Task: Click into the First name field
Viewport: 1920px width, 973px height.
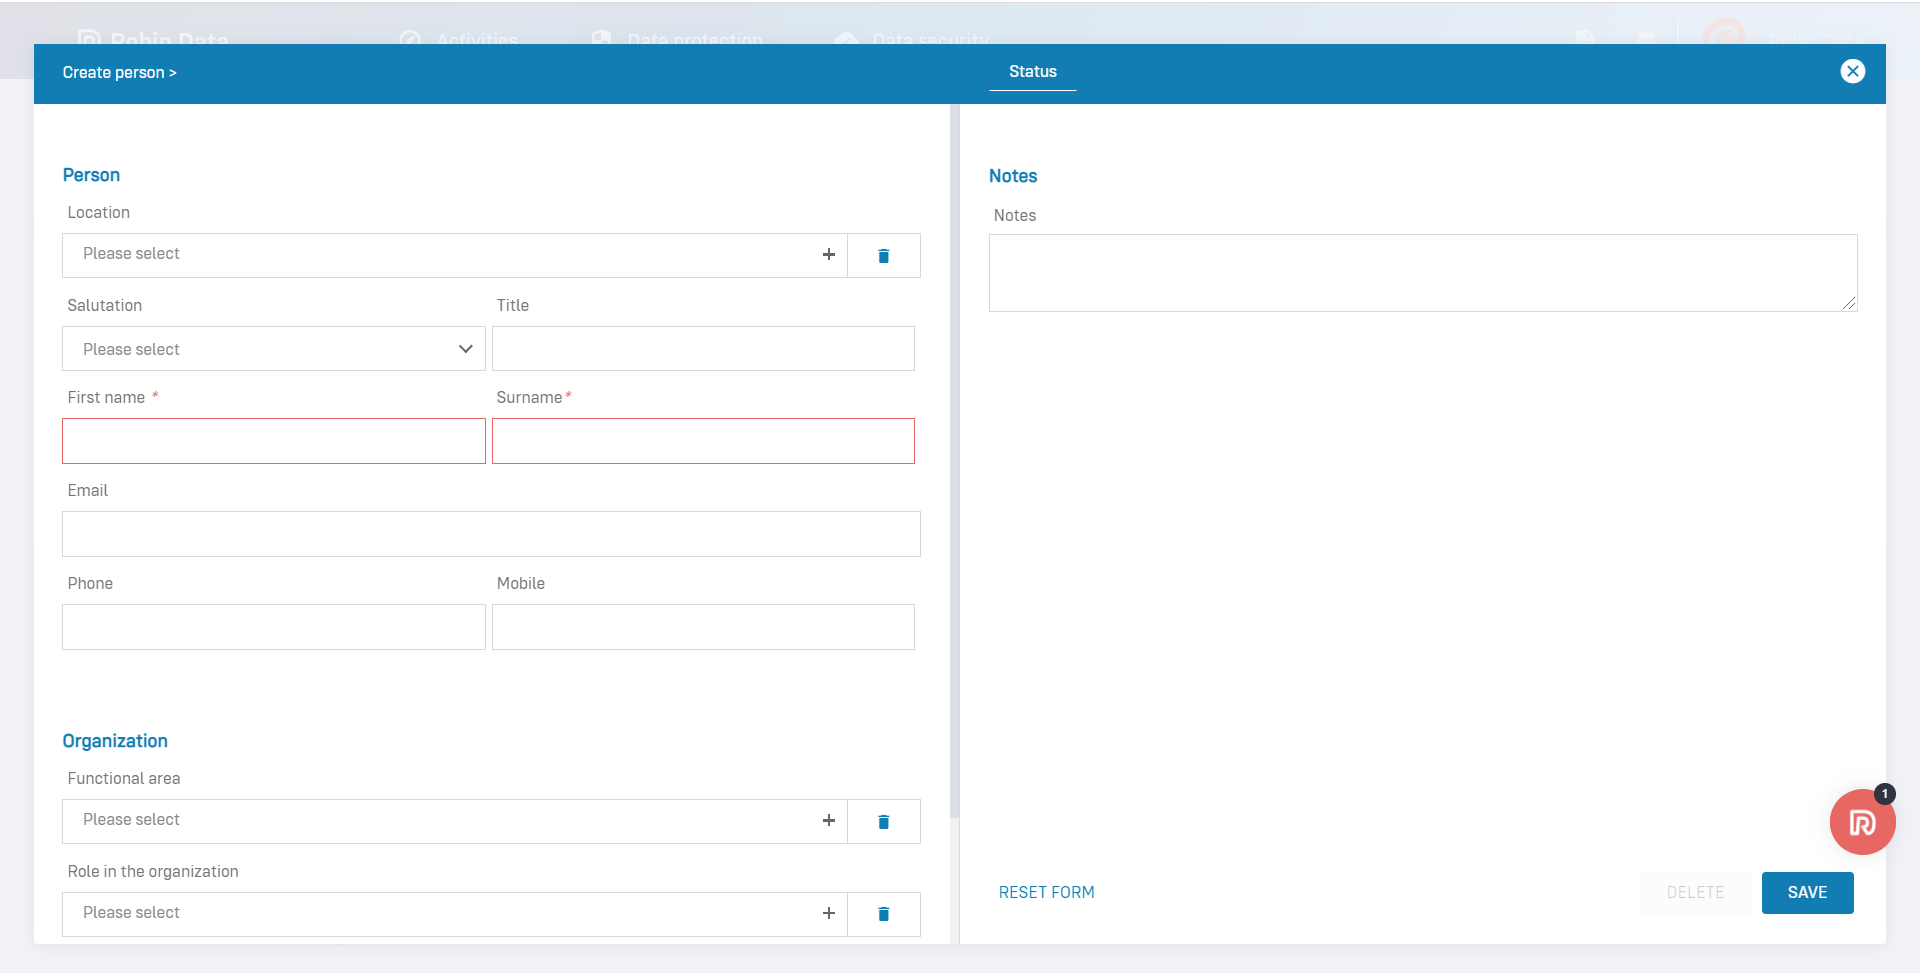Action: 273,441
